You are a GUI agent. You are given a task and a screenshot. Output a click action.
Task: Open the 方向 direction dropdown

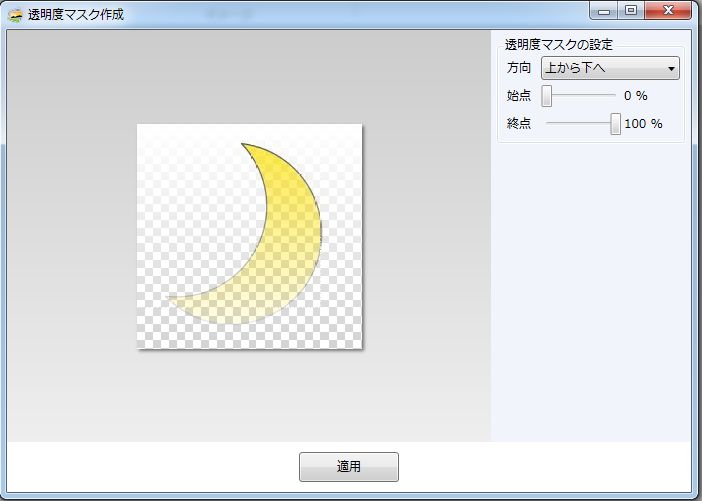pyautogui.click(x=610, y=68)
